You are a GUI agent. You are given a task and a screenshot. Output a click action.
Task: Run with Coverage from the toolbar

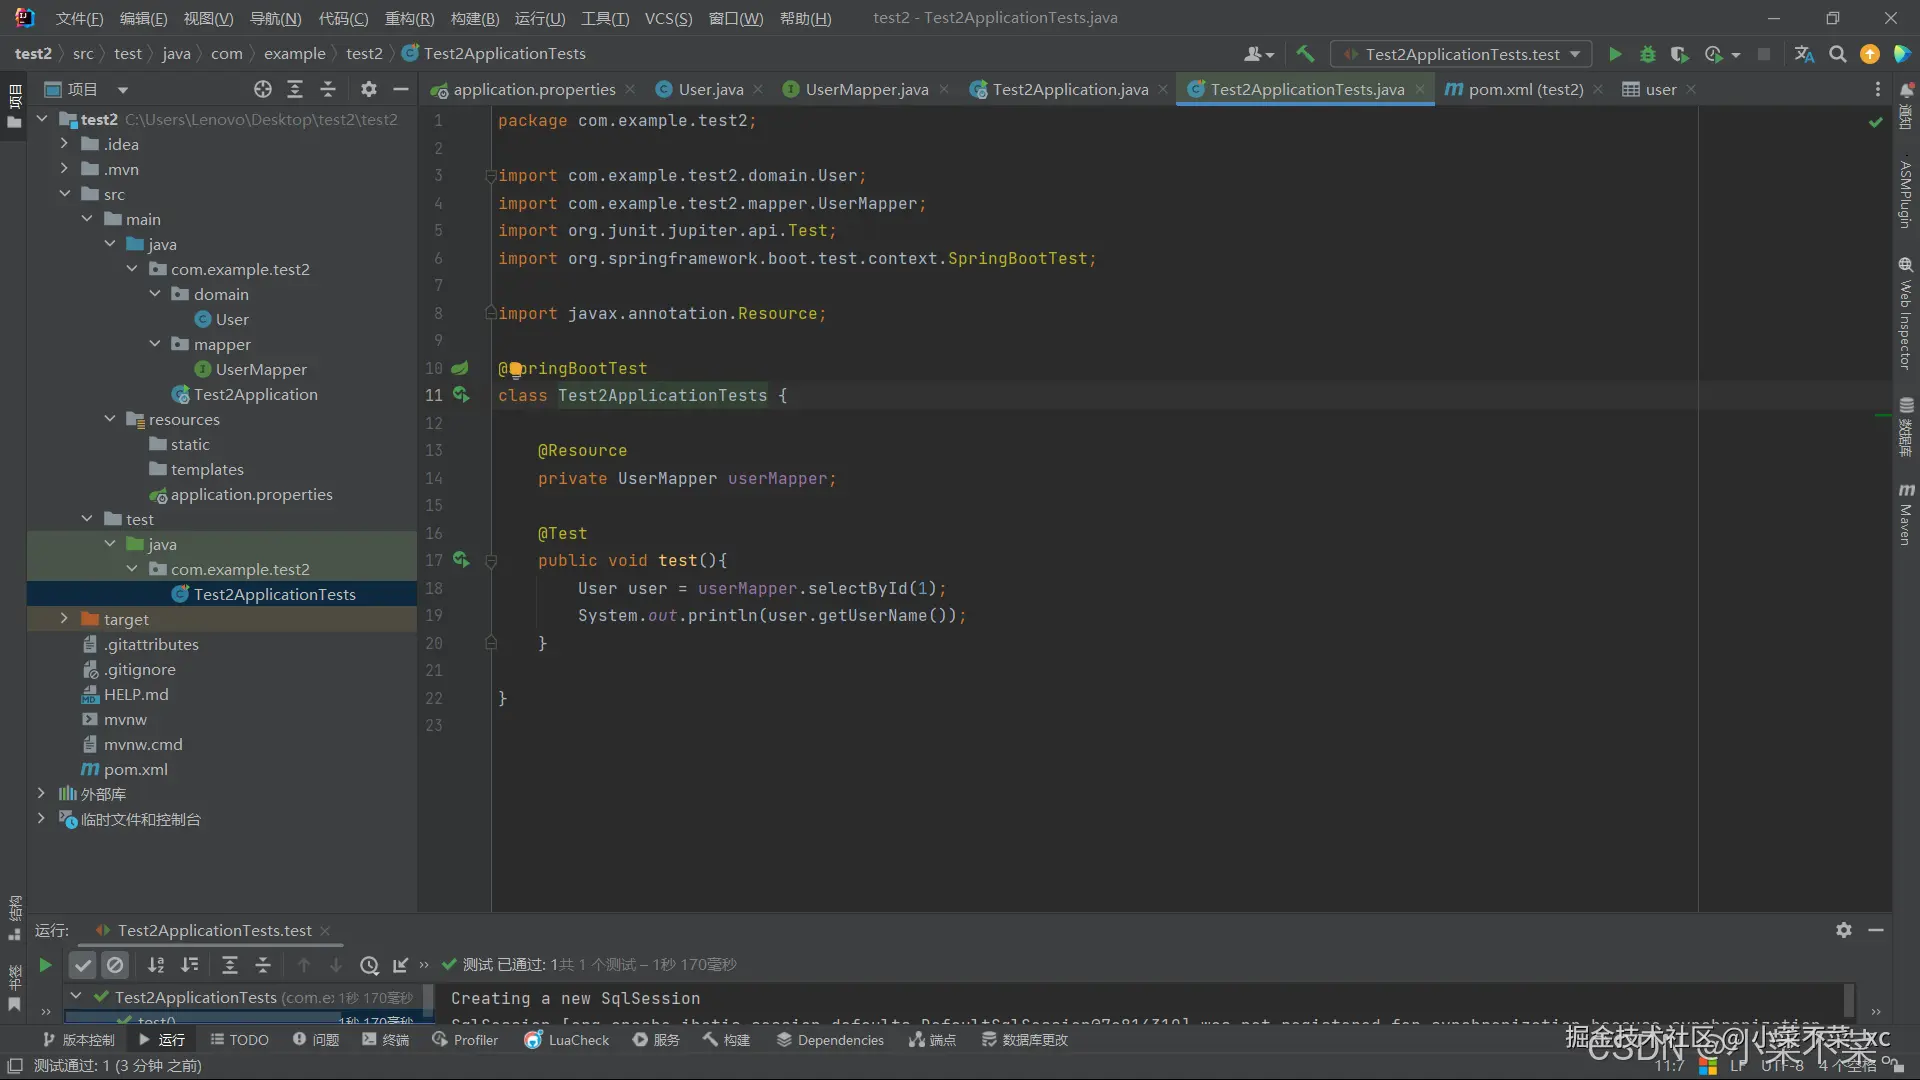1680,54
